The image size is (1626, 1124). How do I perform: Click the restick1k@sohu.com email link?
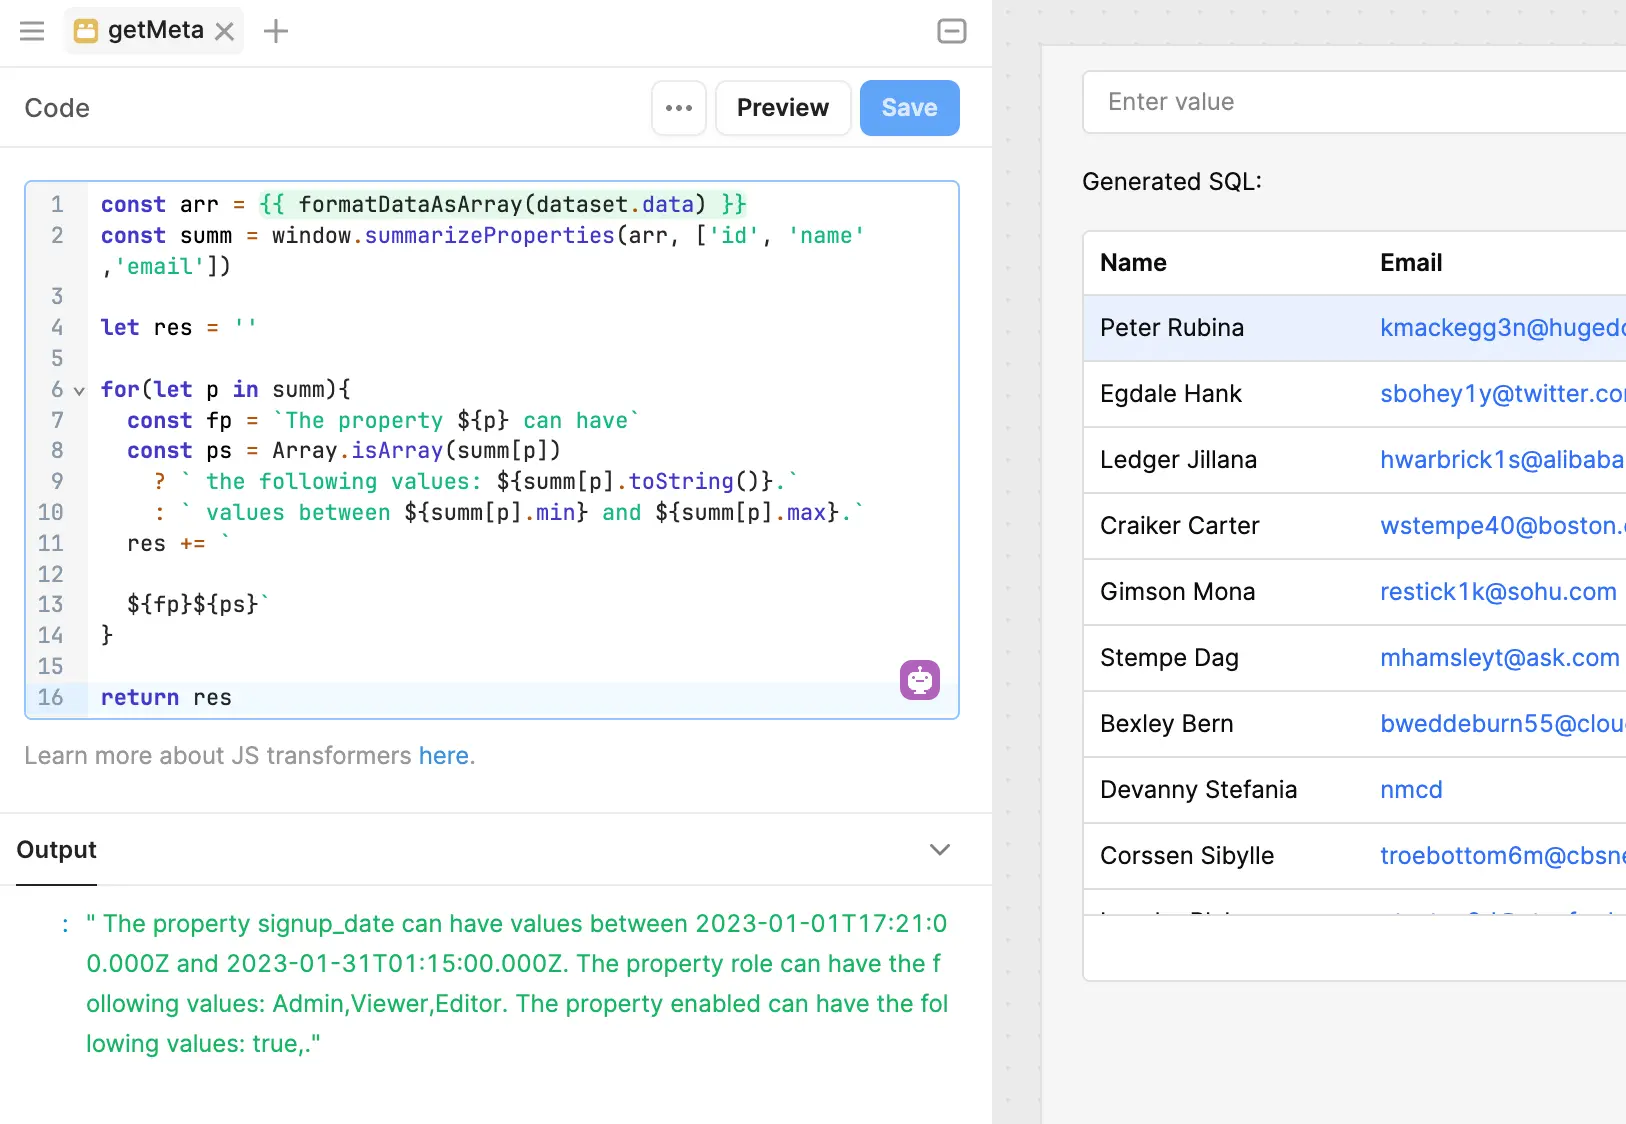click(x=1497, y=592)
